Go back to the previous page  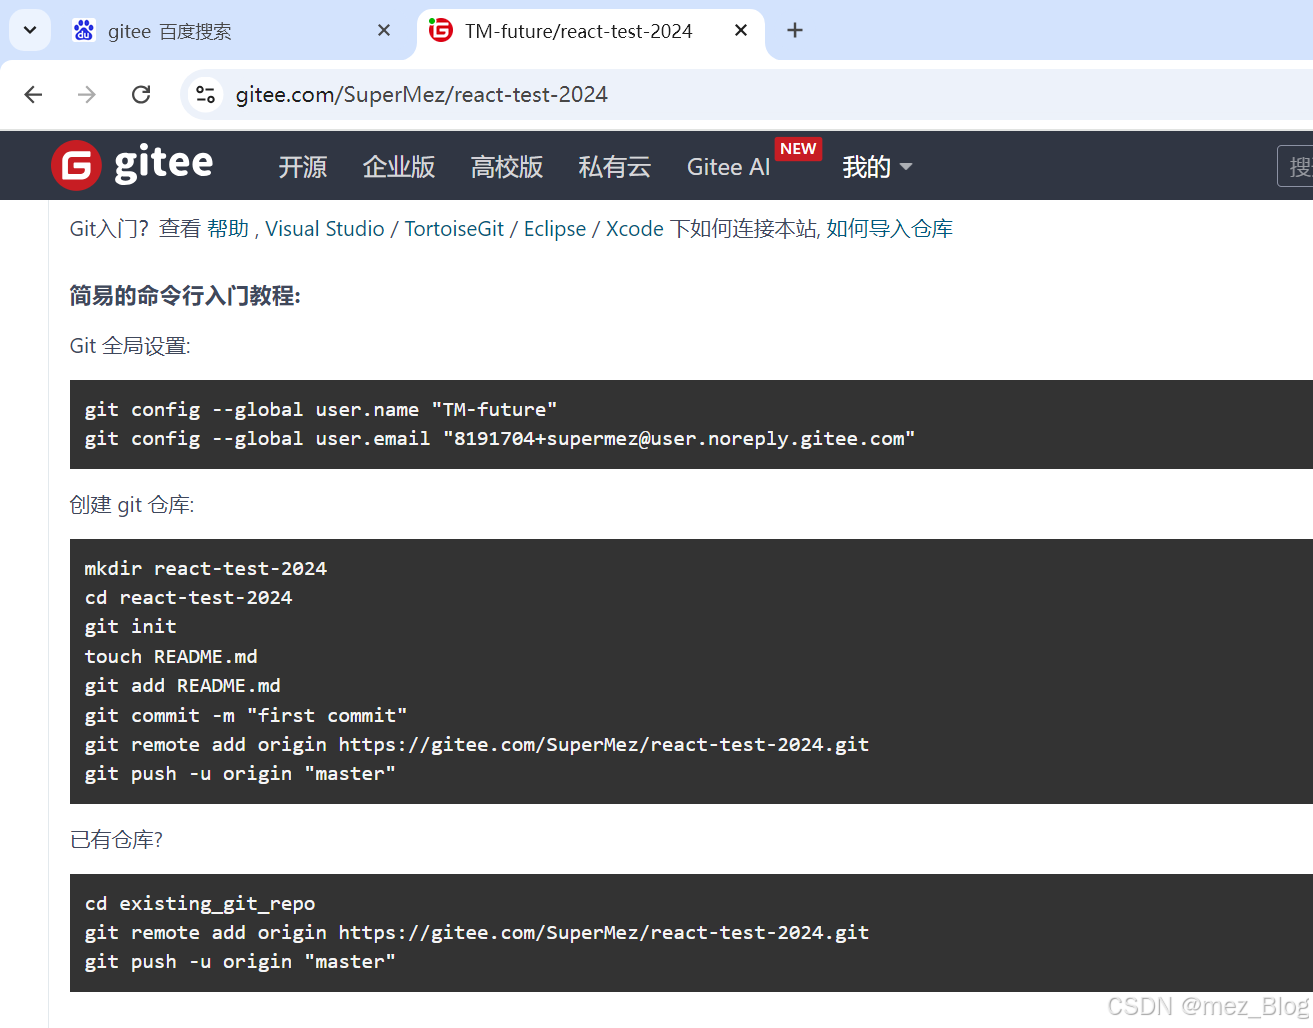pyautogui.click(x=34, y=94)
